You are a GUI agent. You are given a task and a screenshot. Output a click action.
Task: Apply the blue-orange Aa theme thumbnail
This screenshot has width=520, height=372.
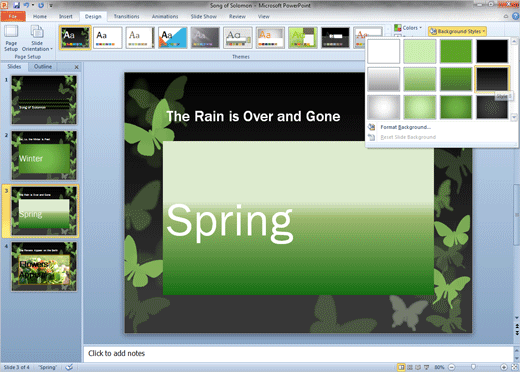pyautogui.click(x=173, y=38)
